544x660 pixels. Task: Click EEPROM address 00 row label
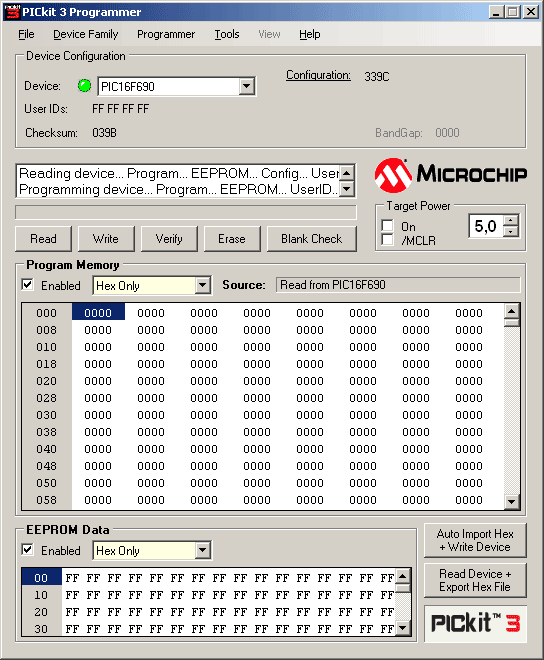(x=41, y=578)
